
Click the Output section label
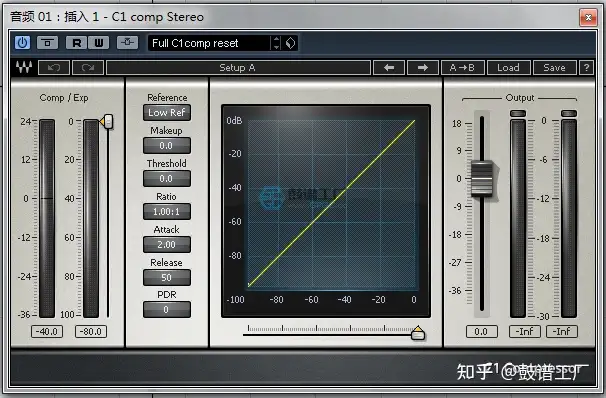(520, 98)
